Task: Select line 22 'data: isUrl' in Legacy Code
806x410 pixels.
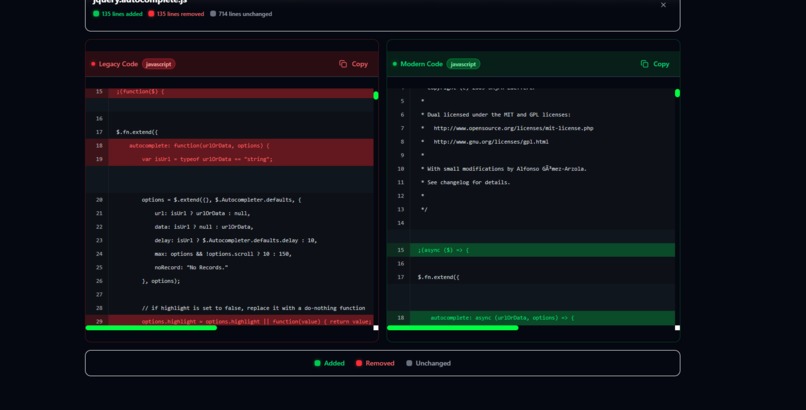Action: (229, 227)
